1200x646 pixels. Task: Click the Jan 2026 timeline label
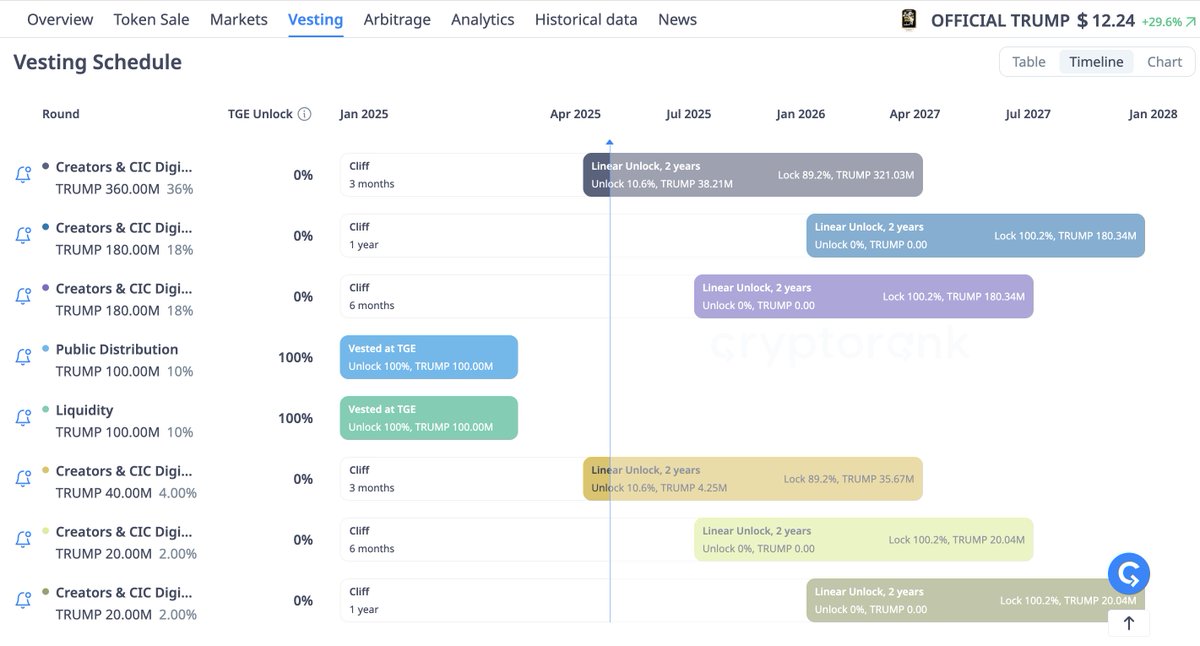(800, 114)
